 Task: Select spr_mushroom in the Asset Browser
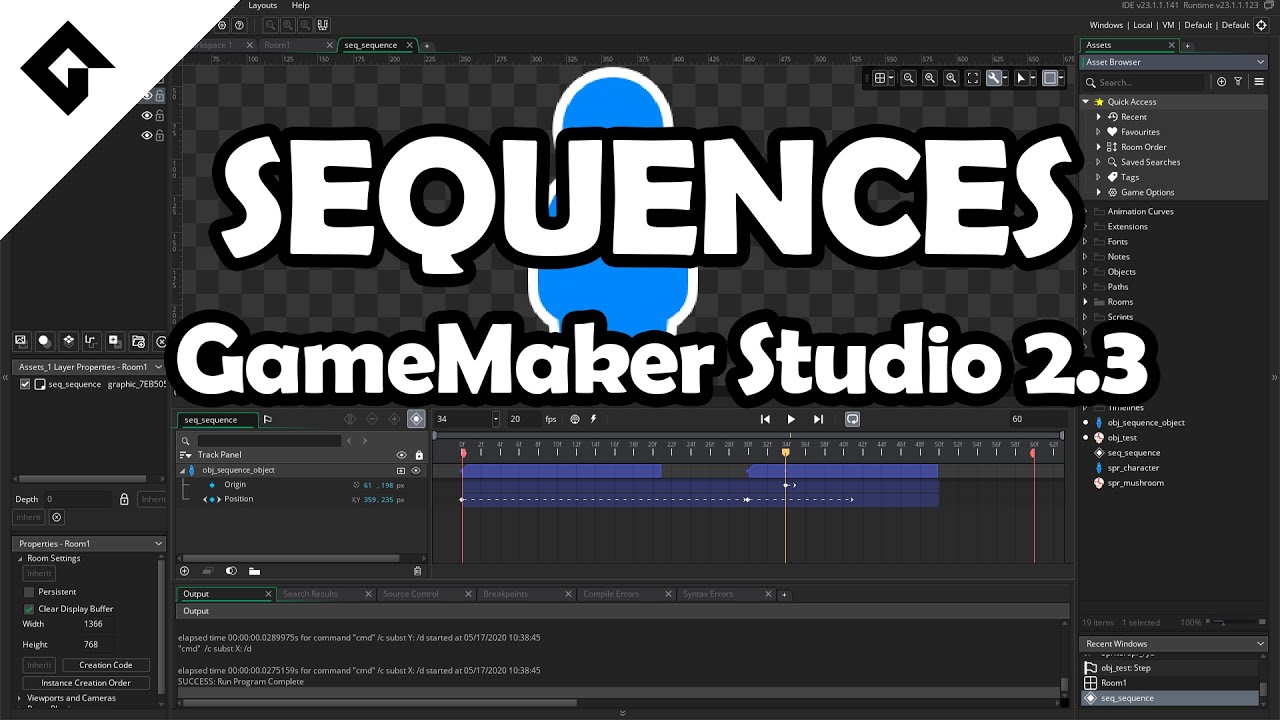tap(1135, 483)
